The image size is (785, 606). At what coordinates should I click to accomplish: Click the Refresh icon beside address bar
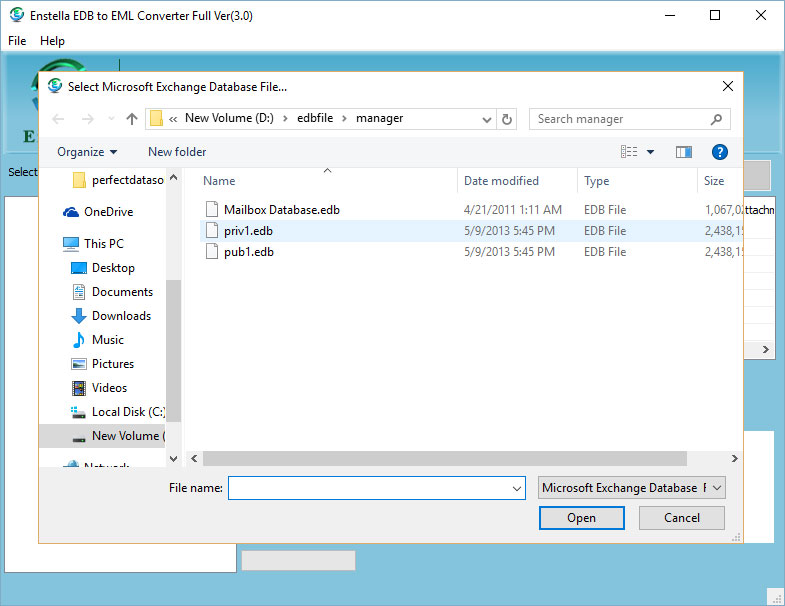507,119
